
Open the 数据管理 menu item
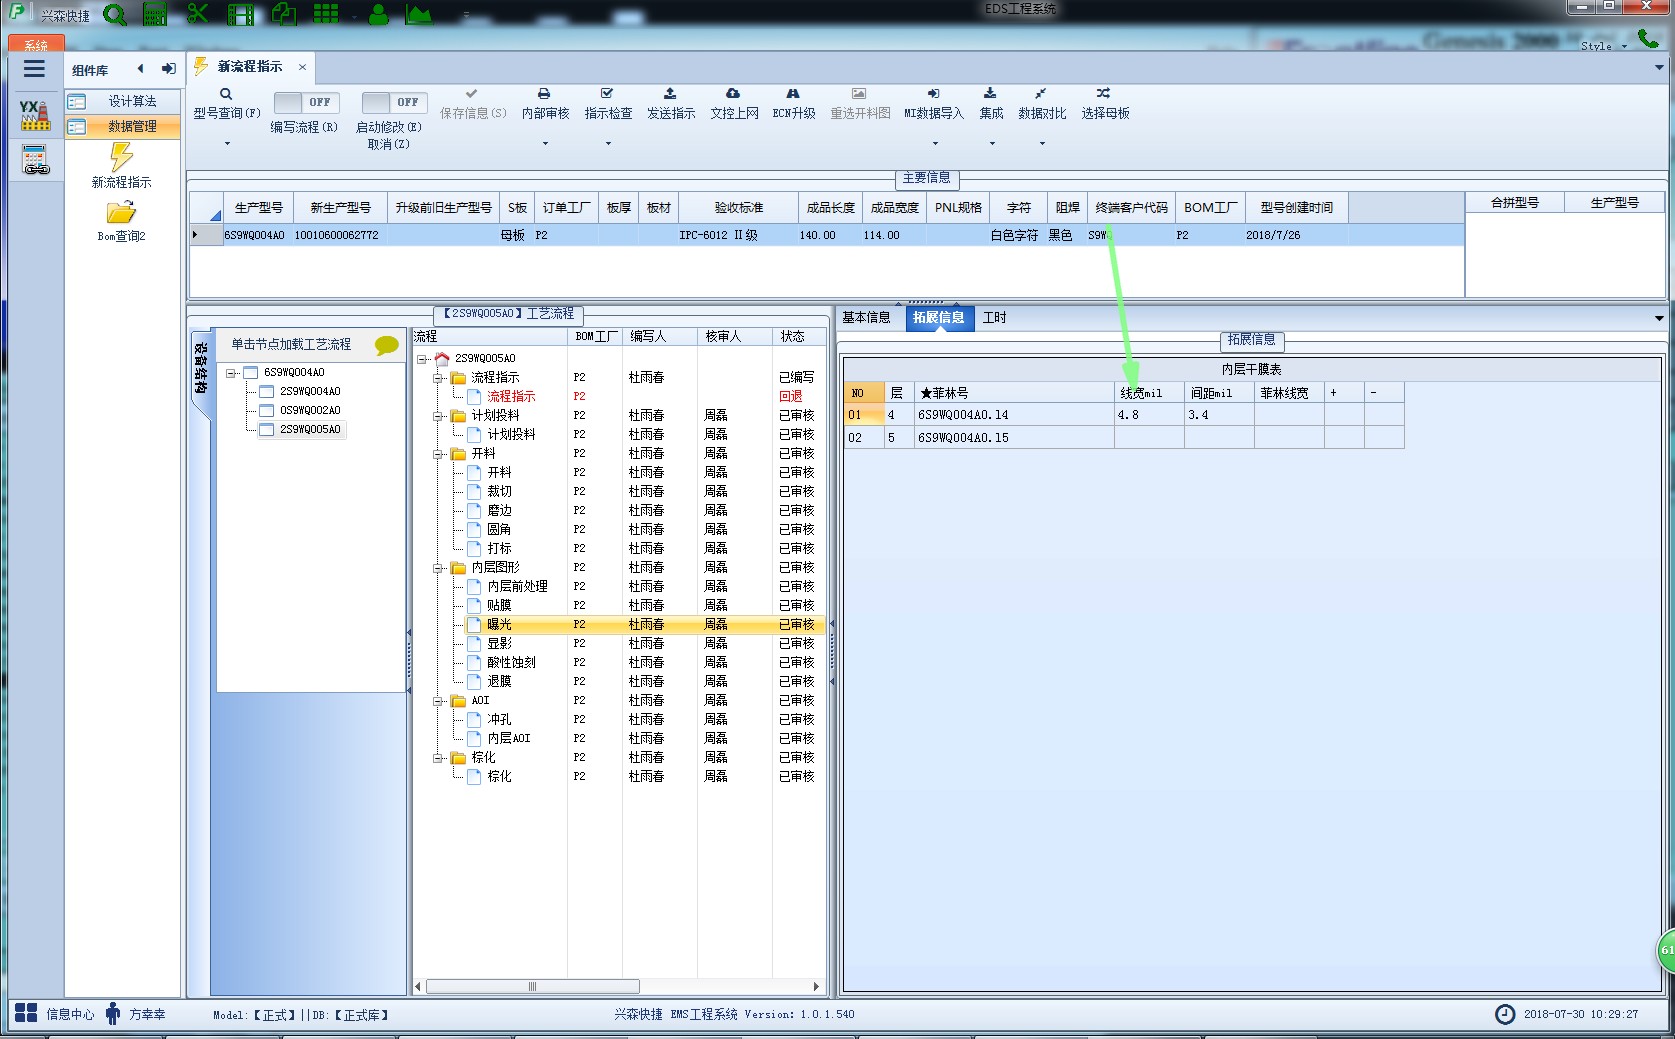123,126
